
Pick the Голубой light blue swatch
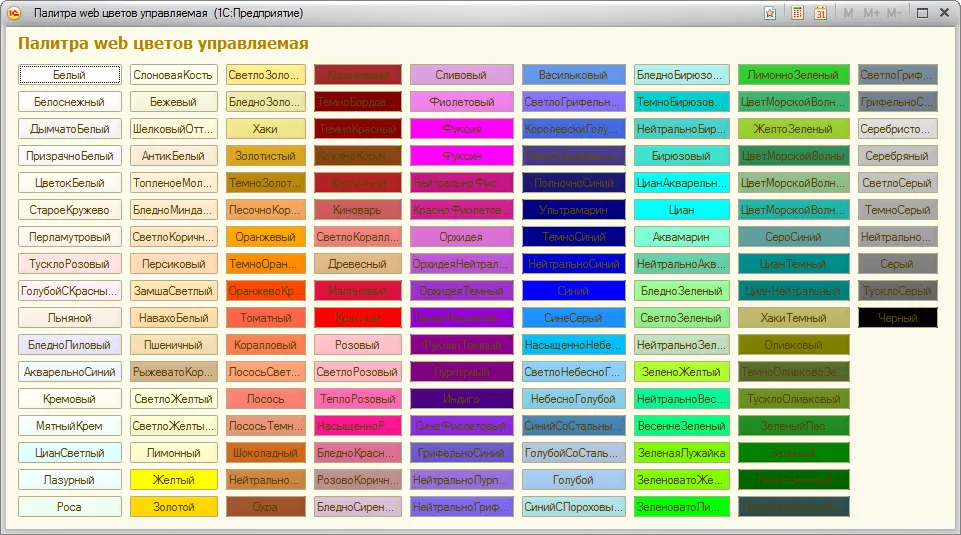(x=574, y=479)
